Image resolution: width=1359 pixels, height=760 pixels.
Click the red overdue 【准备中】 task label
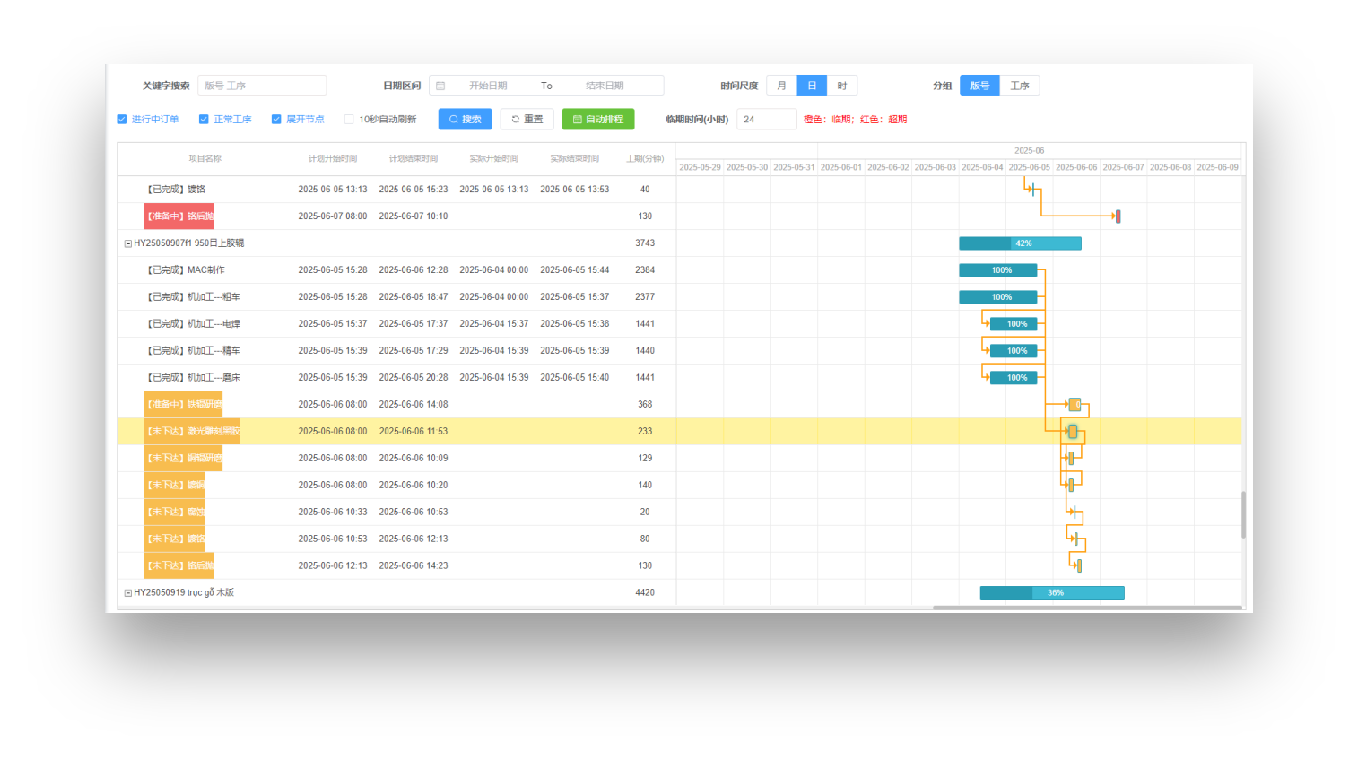(179, 216)
